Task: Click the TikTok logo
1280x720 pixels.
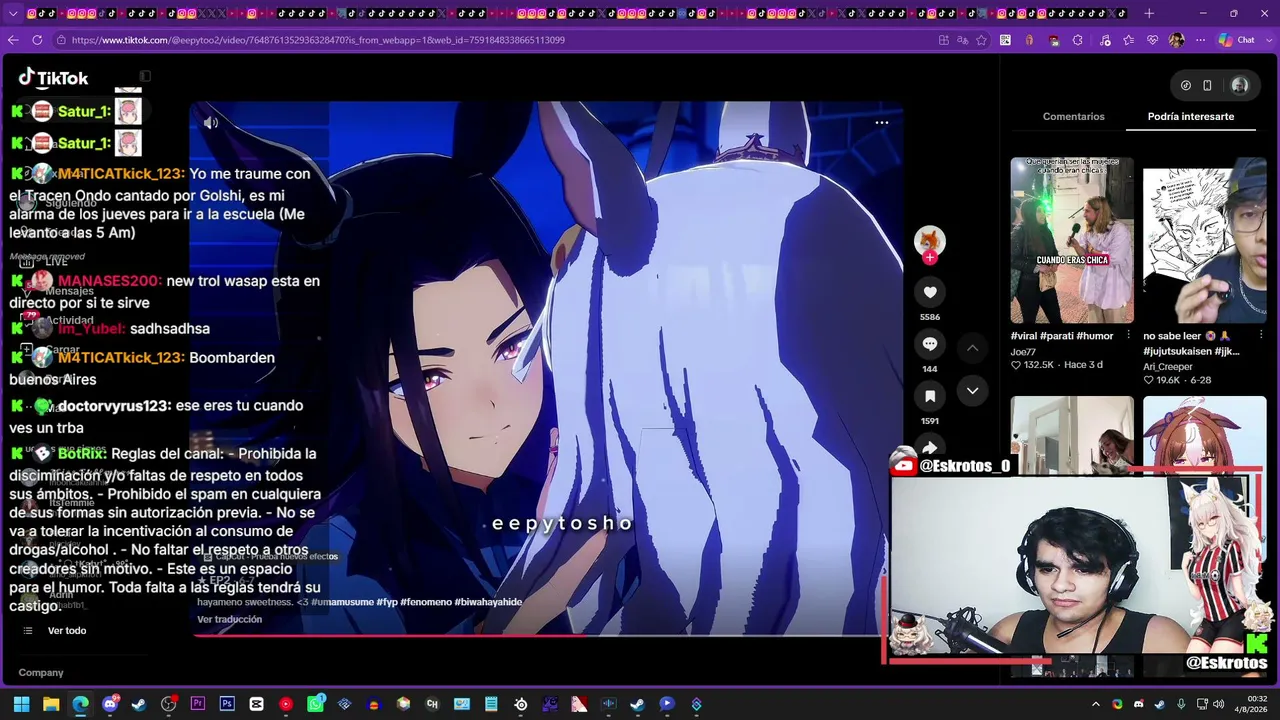Action: tap(53, 78)
